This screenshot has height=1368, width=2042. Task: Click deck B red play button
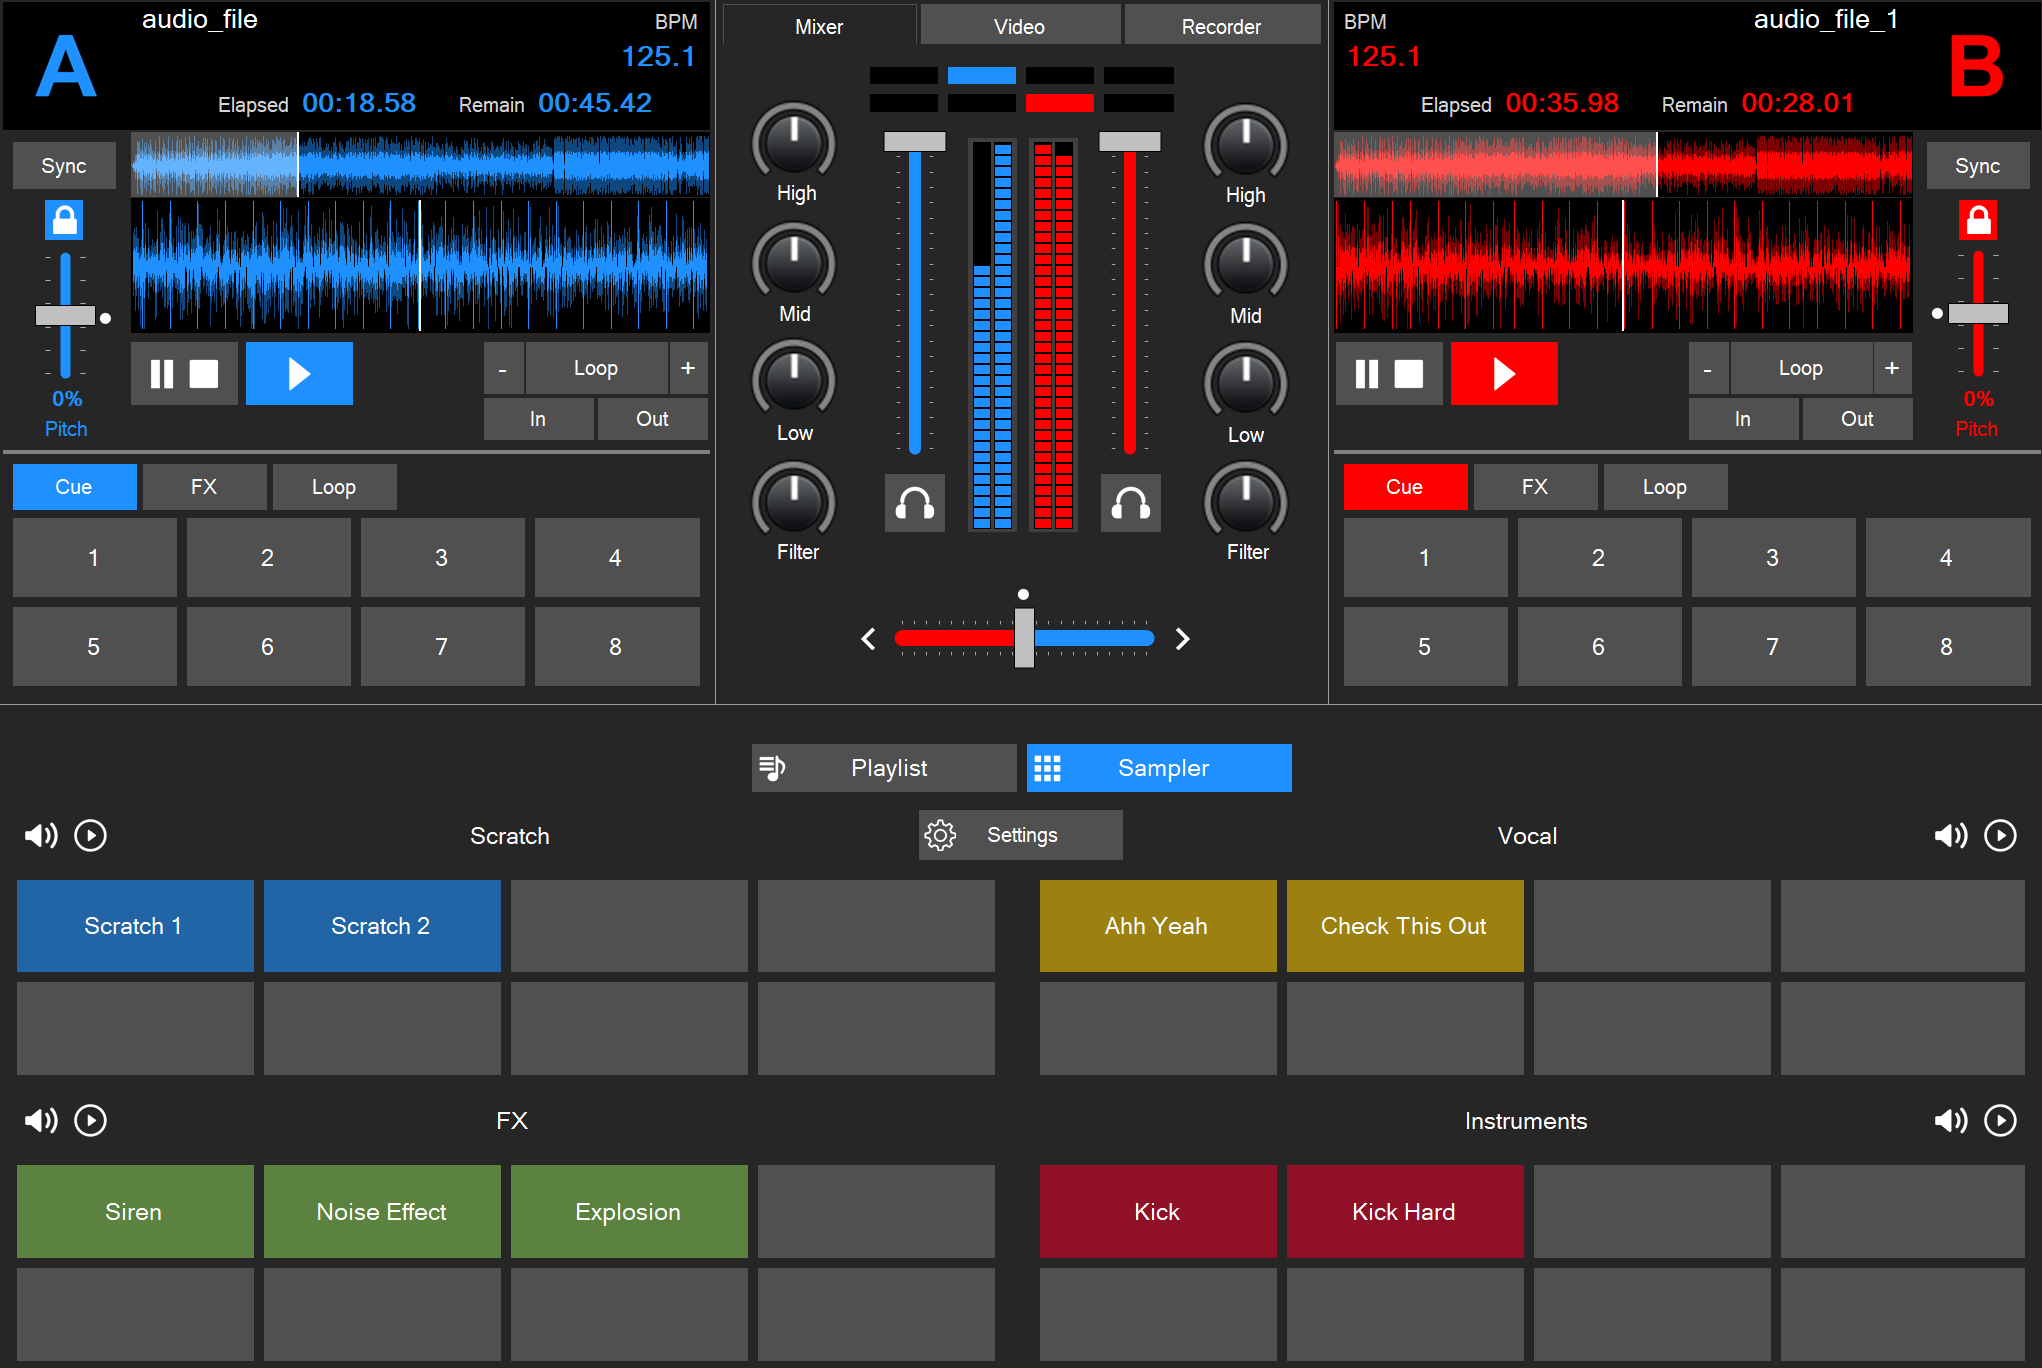click(1504, 374)
